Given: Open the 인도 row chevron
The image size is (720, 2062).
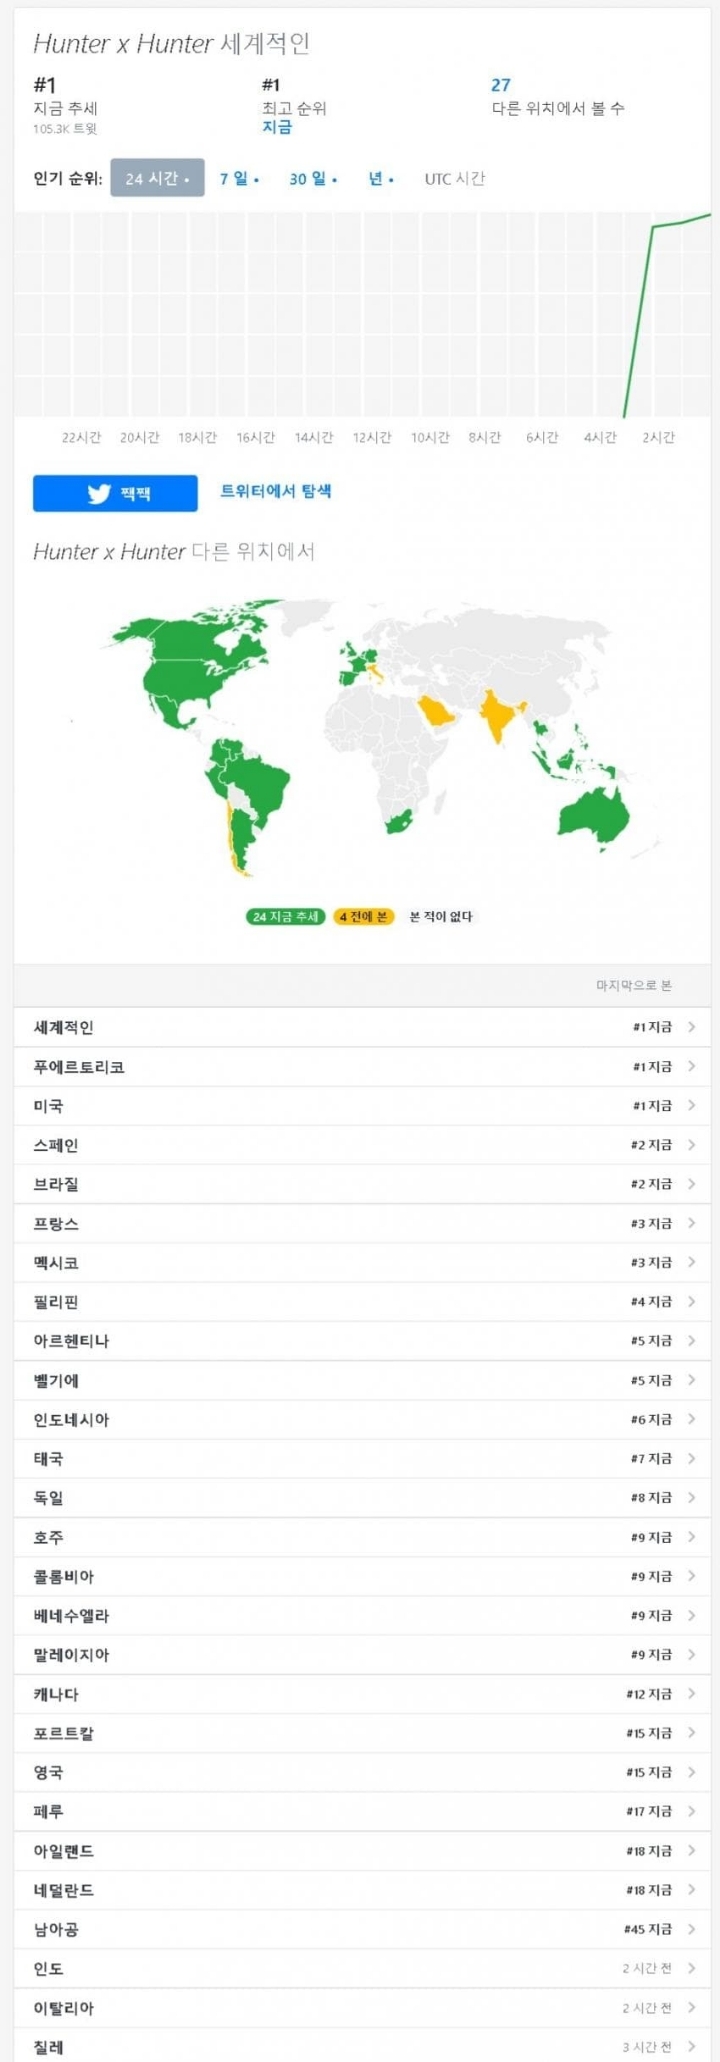Looking at the screenshot, I should click(x=692, y=1968).
